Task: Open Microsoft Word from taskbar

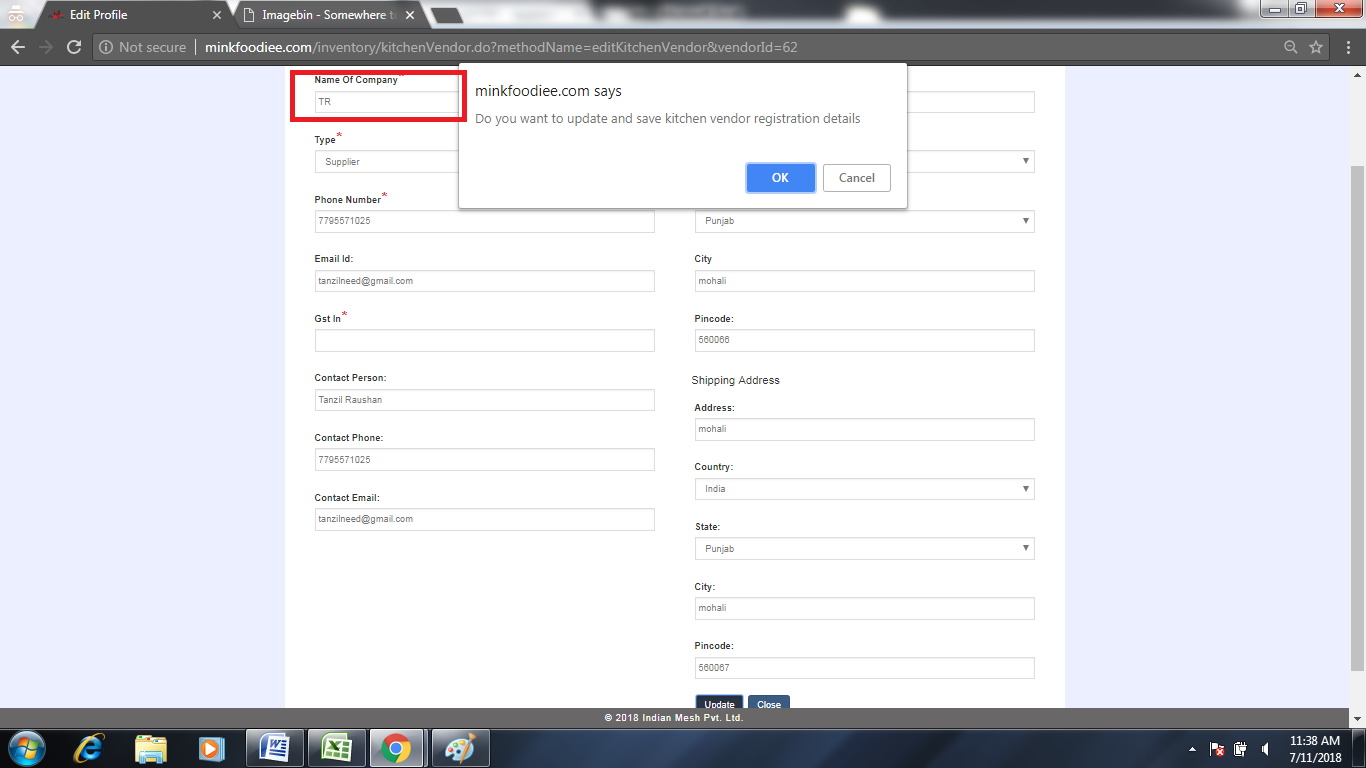Action: (275, 748)
